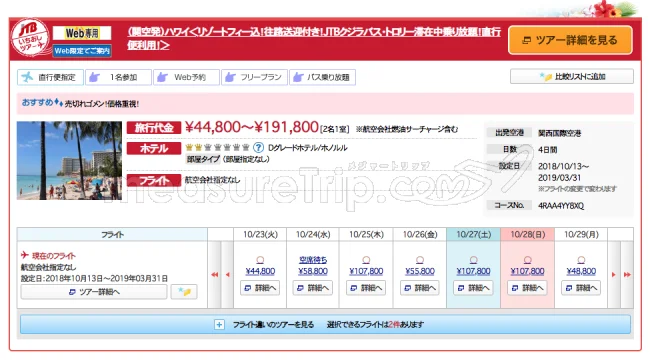Select the 10/26(金) date column header
The height and width of the screenshot is (362, 650).
420,234
